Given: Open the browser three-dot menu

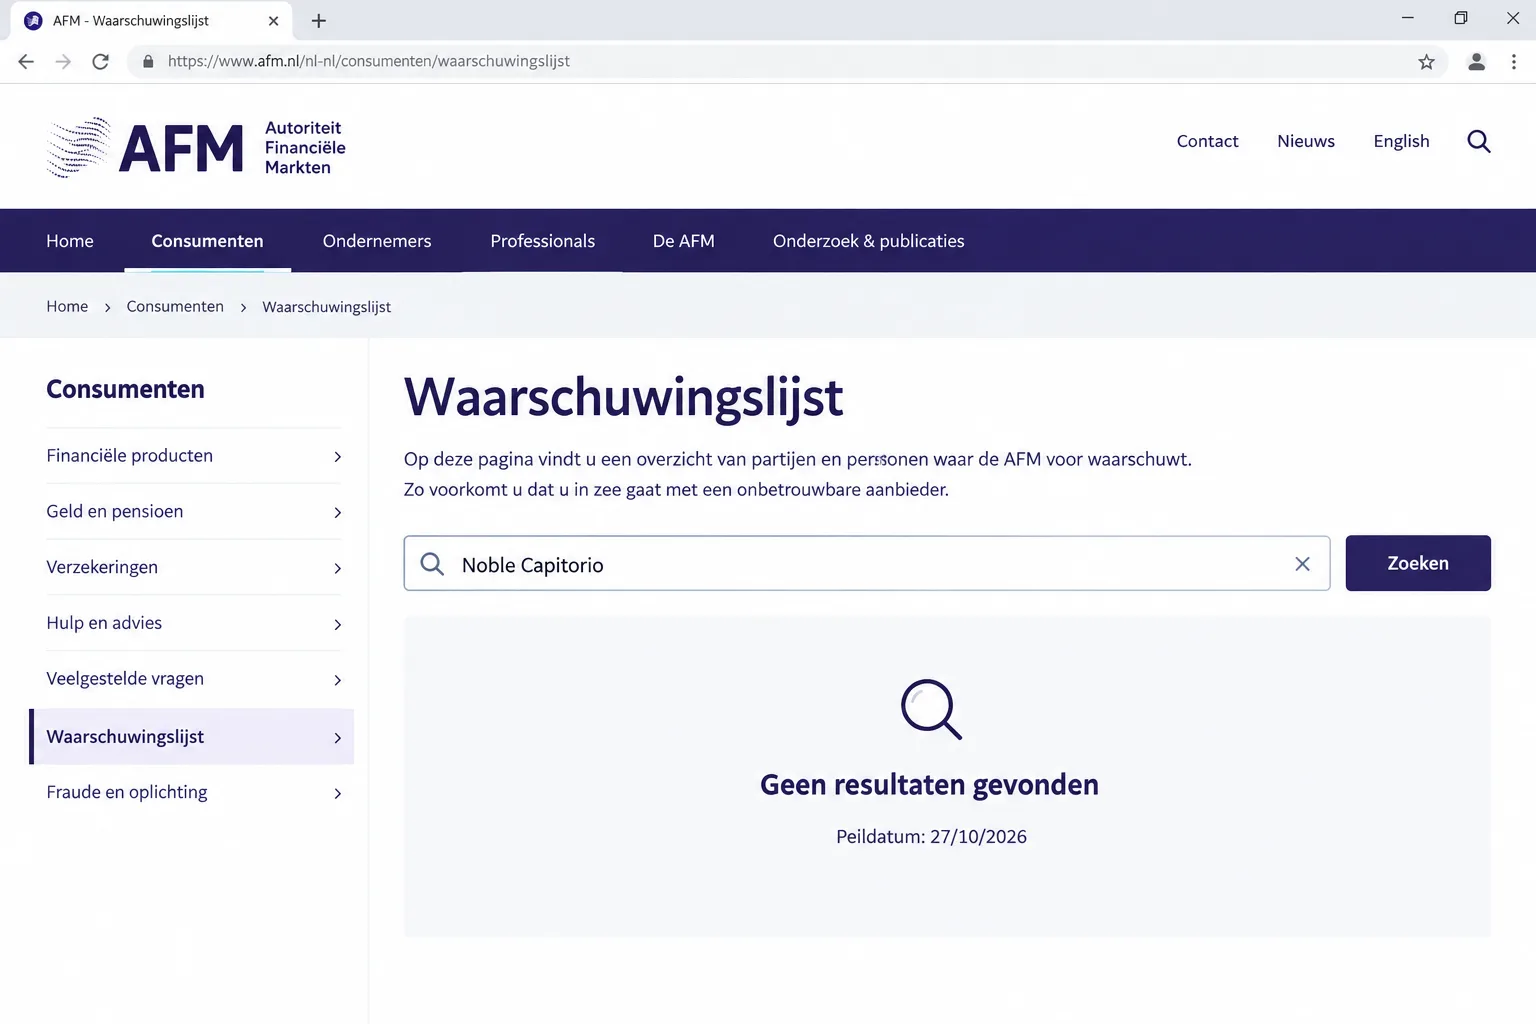Looking at the screenshot, I should pos(1514,62).
